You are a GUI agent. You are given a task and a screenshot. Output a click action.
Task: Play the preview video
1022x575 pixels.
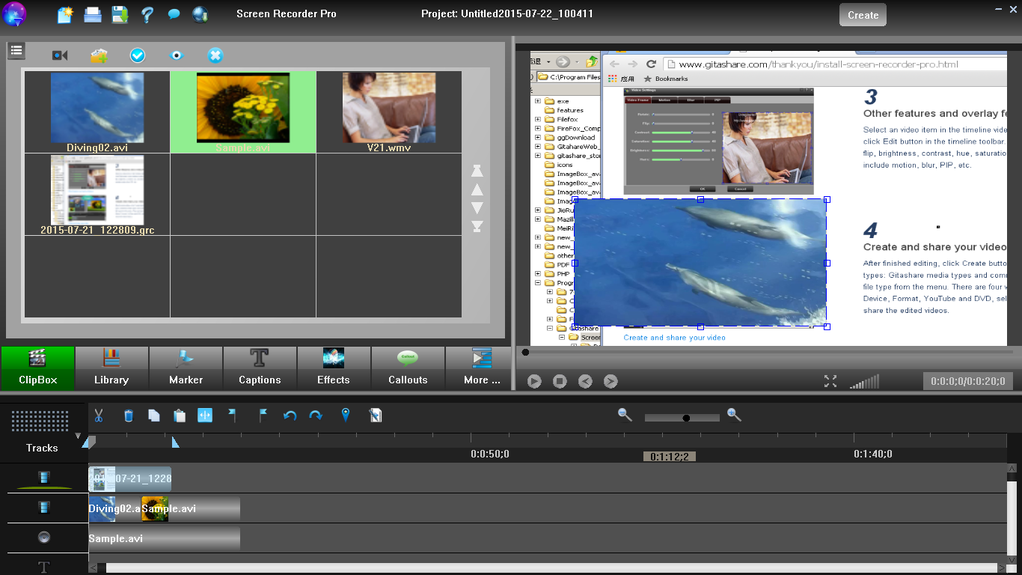pyautogui.click(x=534, y=381)
